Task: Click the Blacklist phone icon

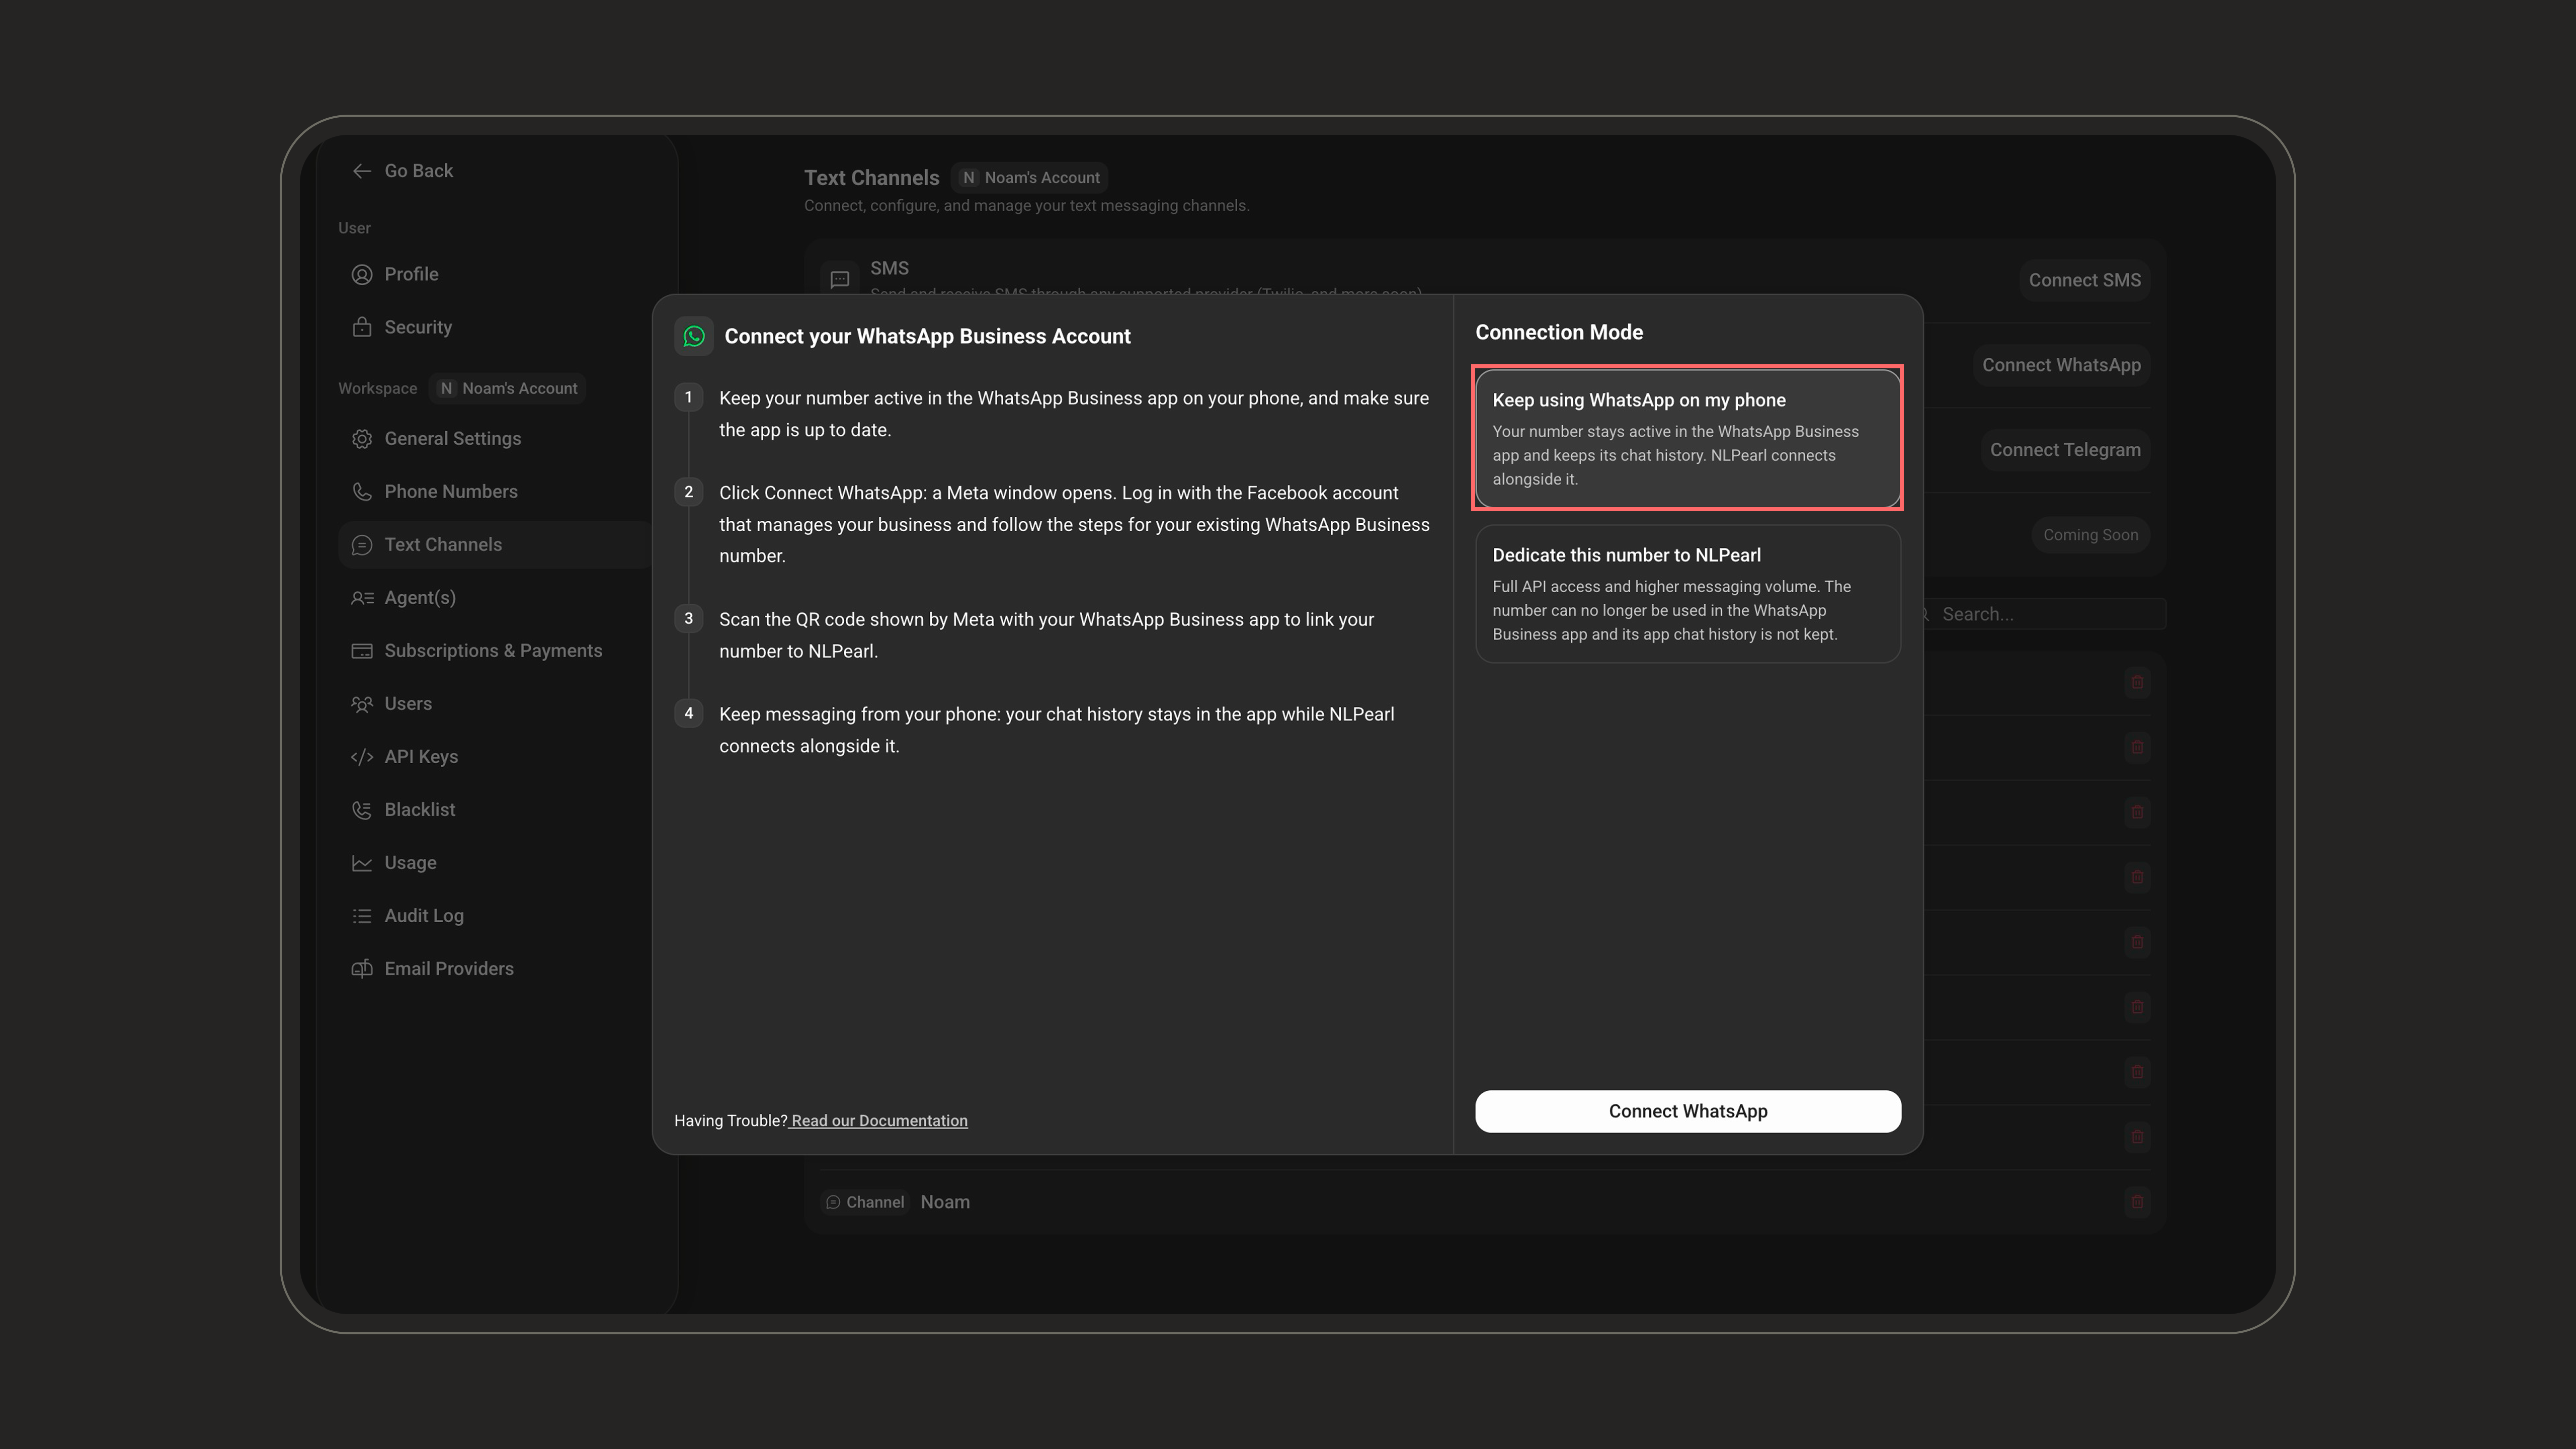Action: click(361, 810)
